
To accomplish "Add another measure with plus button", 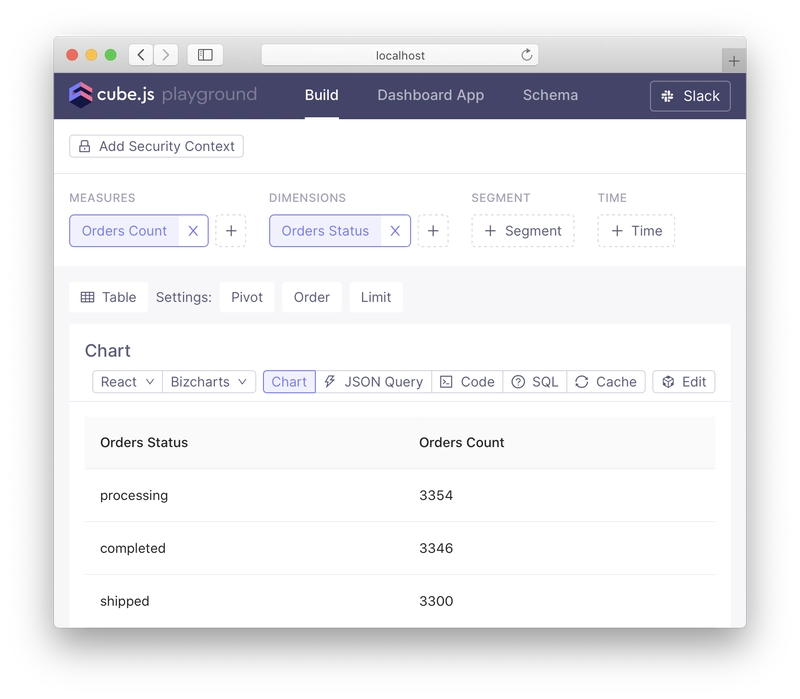I will point(231,231).
